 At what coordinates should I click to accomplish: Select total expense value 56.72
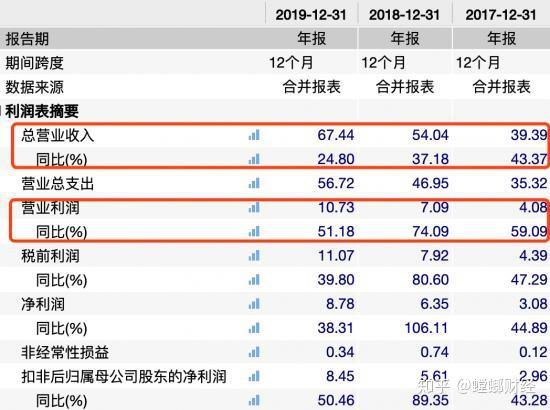tap(336, 183)
